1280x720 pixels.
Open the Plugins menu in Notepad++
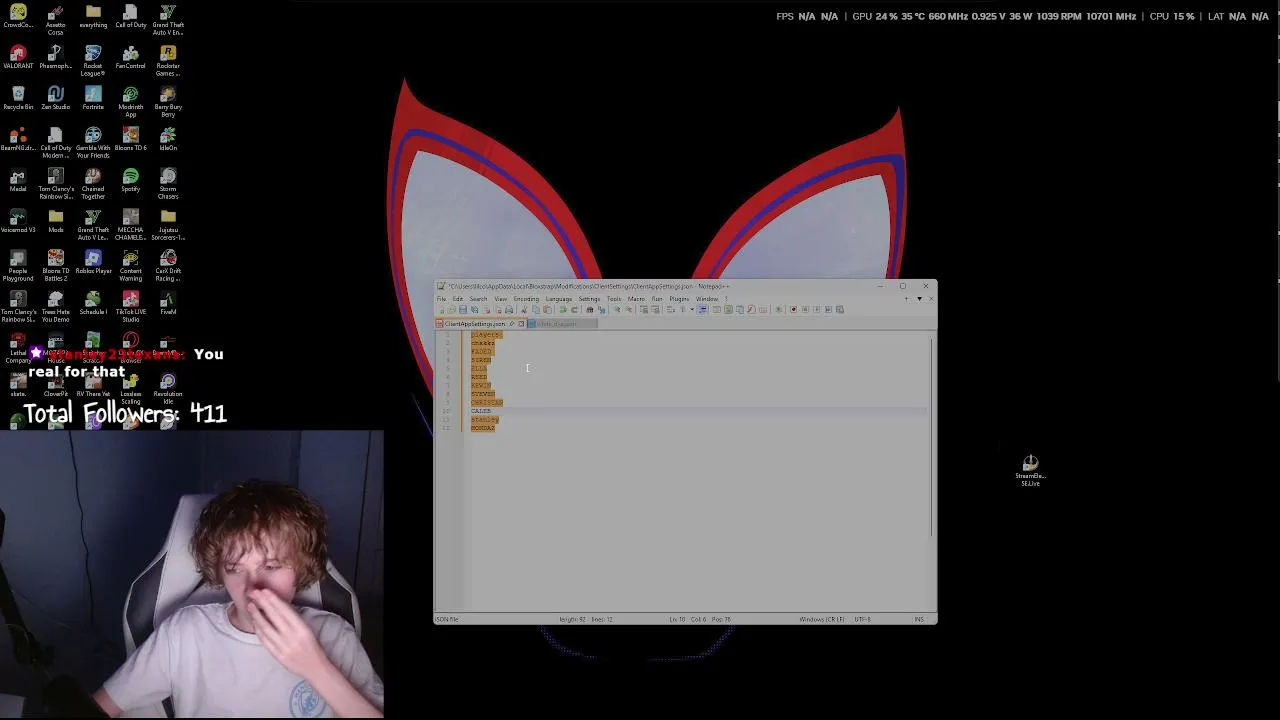[x=679, y=299]
